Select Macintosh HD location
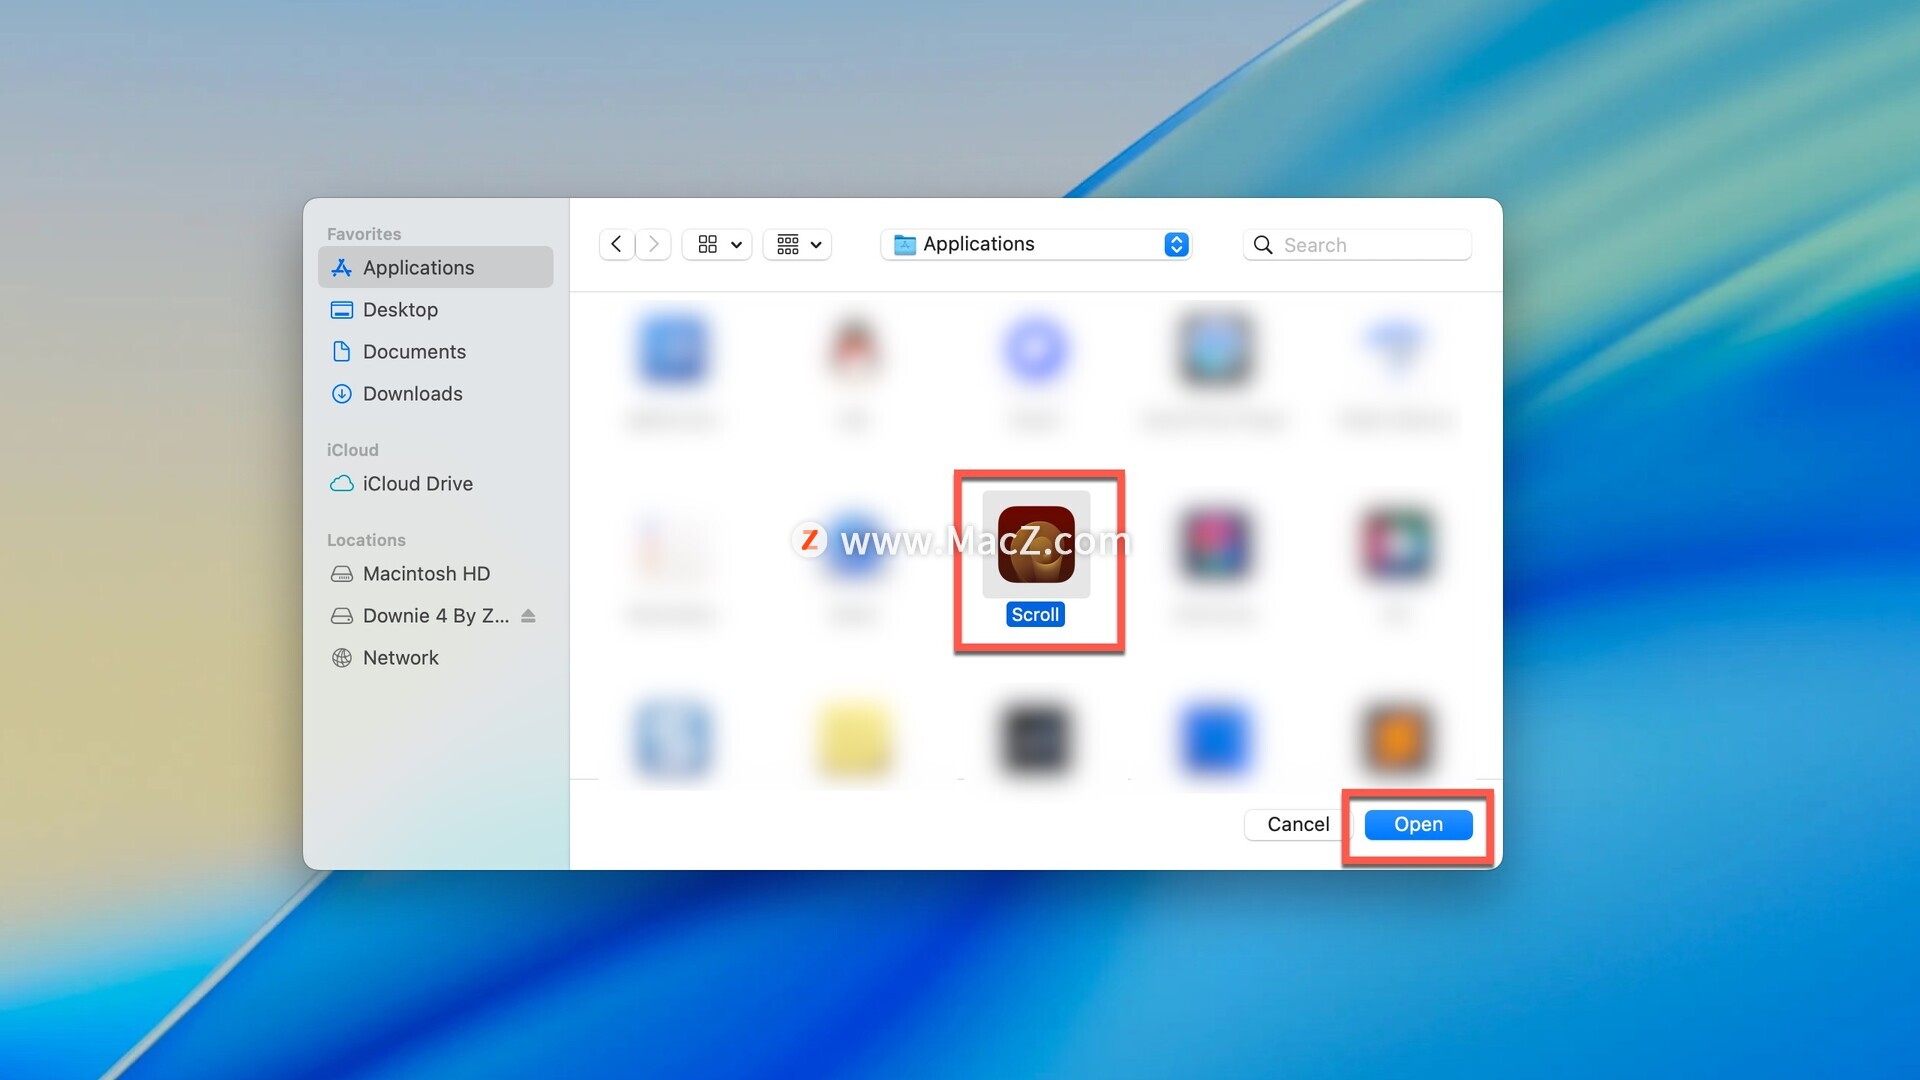This screenshot has width=1920, height=1080. 436,573
